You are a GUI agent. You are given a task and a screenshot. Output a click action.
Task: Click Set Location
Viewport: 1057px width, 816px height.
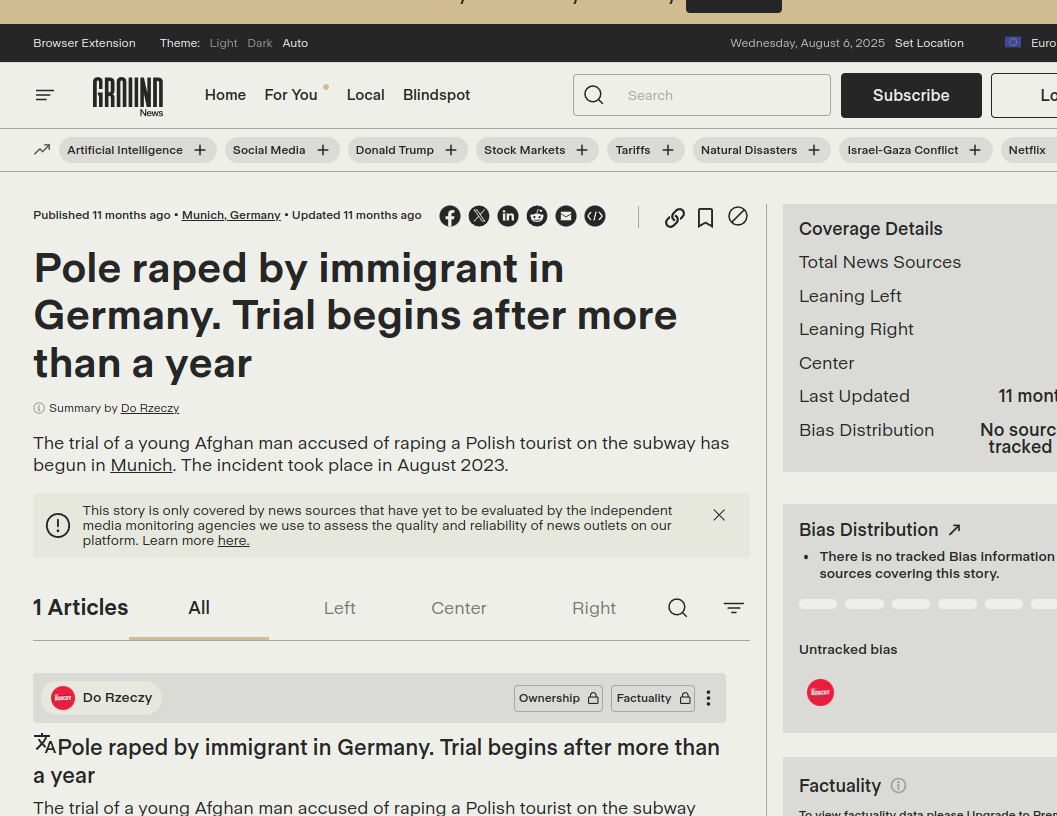pyautogui.click(x=929, y=43)
